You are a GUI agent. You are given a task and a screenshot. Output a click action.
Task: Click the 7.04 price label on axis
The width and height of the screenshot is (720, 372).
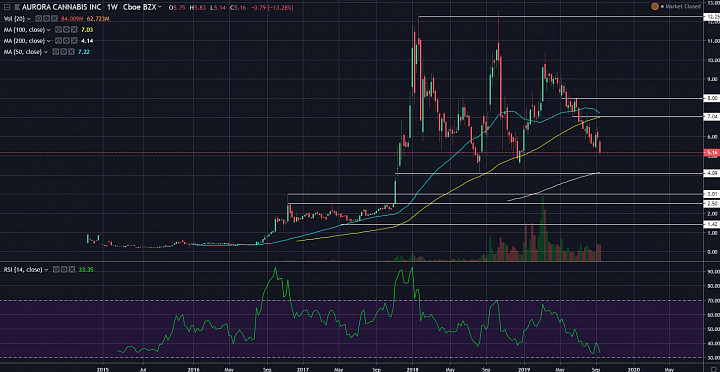[712, 117]
